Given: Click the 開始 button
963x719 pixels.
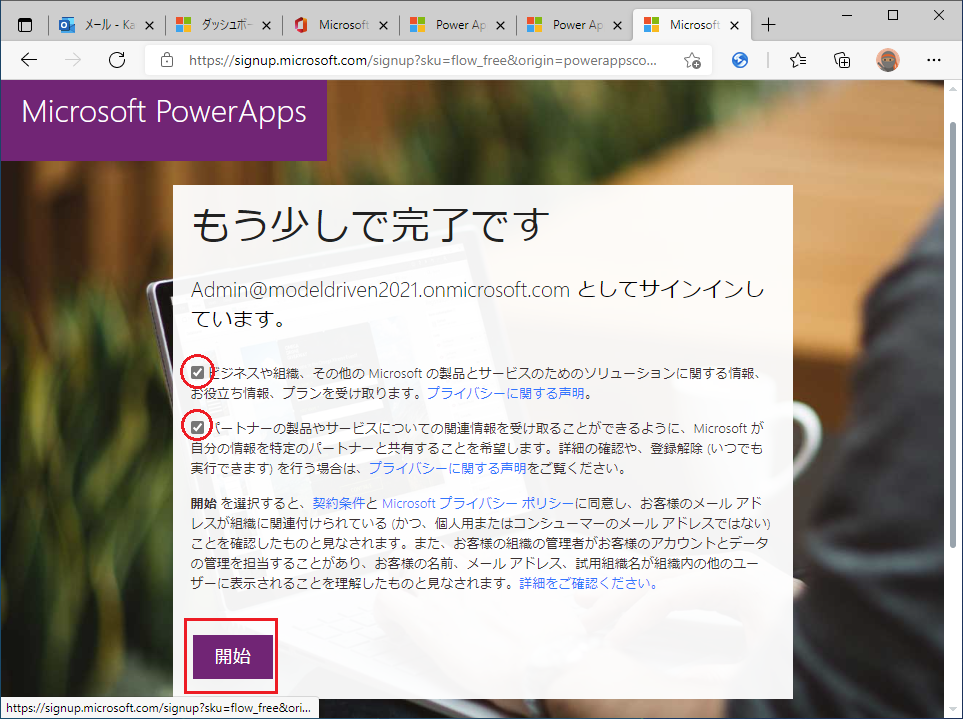Looking at the screenshot, I should (233, 656).
